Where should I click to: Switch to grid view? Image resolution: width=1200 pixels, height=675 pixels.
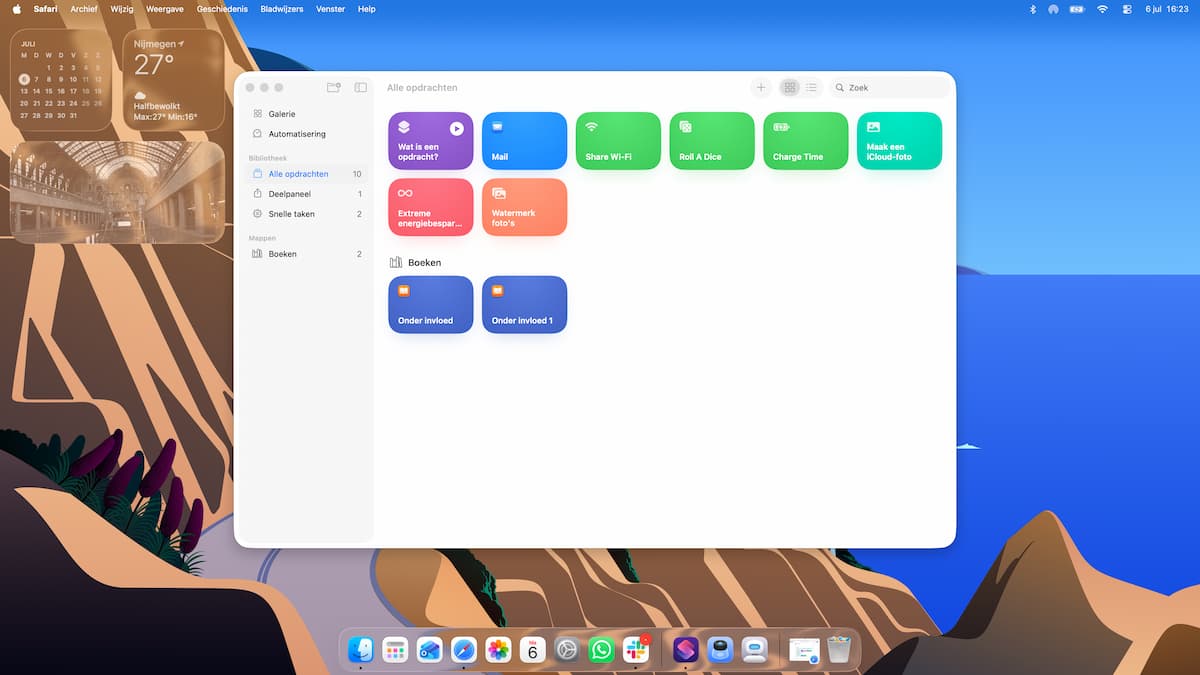click(x=790, y=88)
